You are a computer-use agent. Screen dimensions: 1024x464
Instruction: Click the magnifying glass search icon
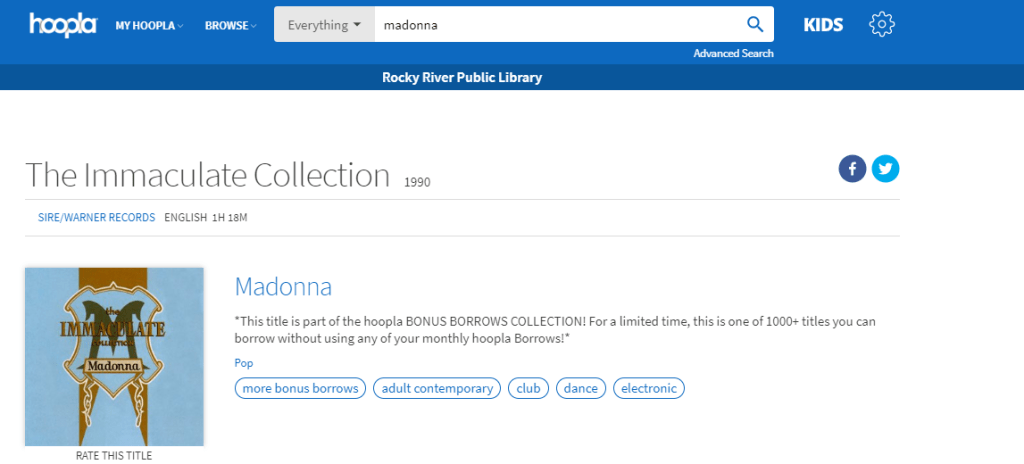[x=755, y=25]
